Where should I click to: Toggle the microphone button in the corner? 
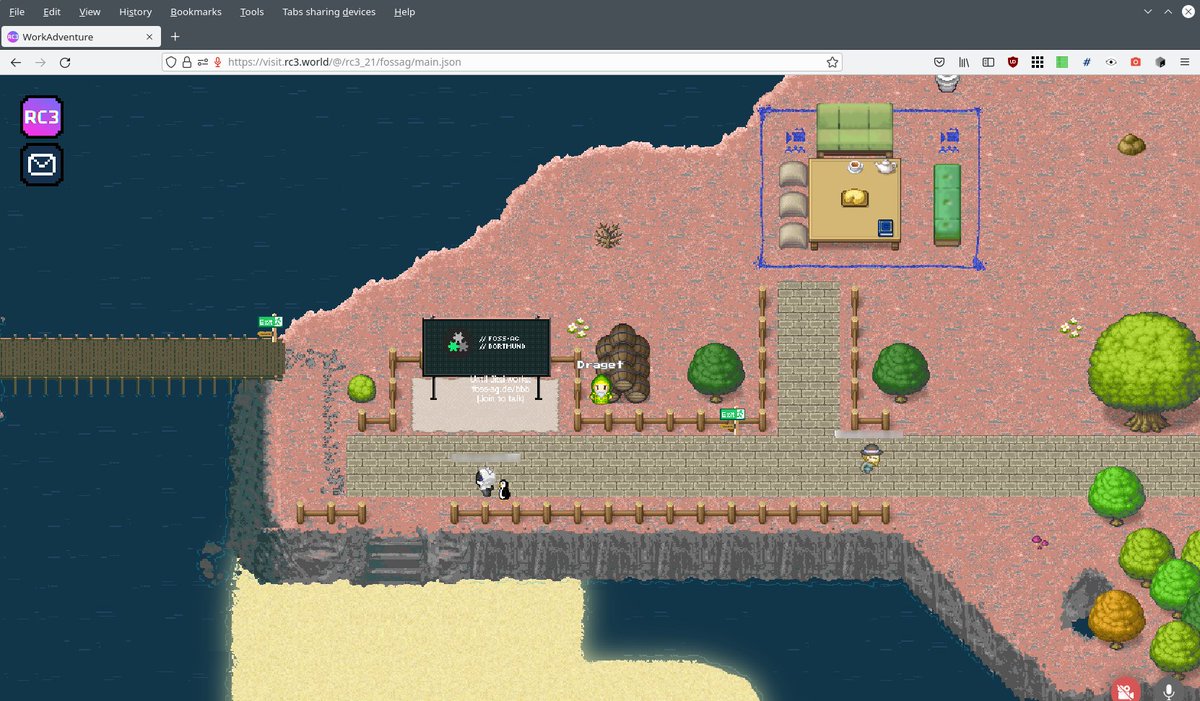tap(1169, 691)
